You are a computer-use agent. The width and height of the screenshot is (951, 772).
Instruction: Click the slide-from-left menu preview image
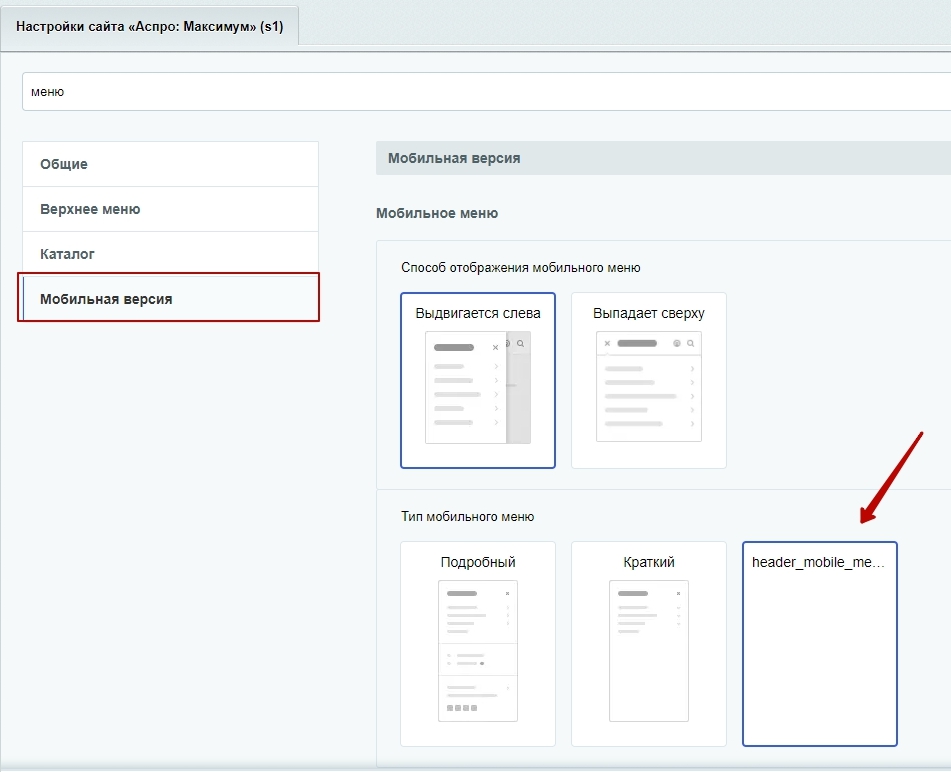[x=478, y=388]
